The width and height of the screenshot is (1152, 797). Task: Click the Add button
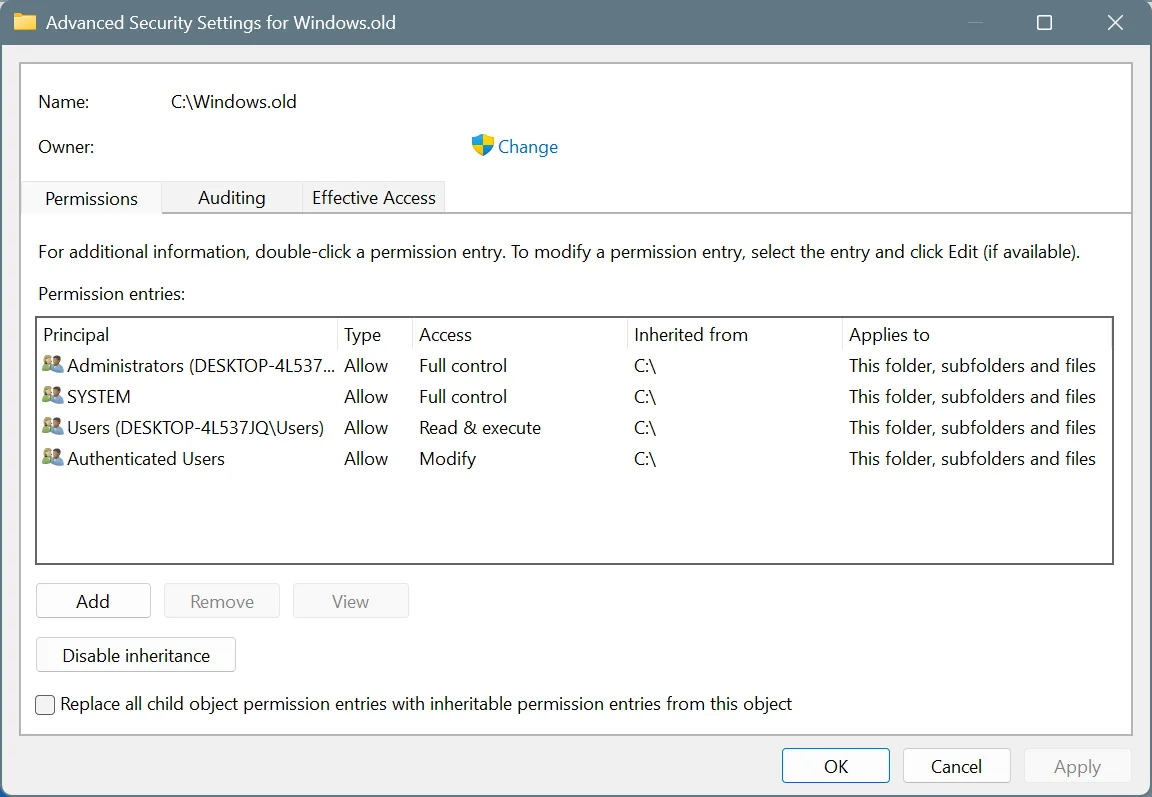(93, 601)
